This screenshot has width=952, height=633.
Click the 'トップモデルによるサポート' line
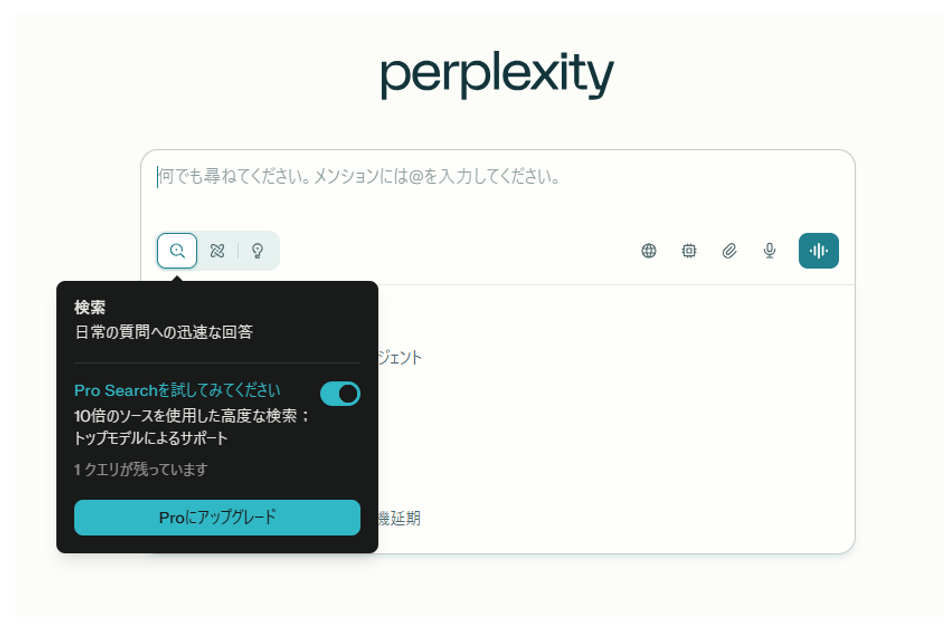[151, 438]
